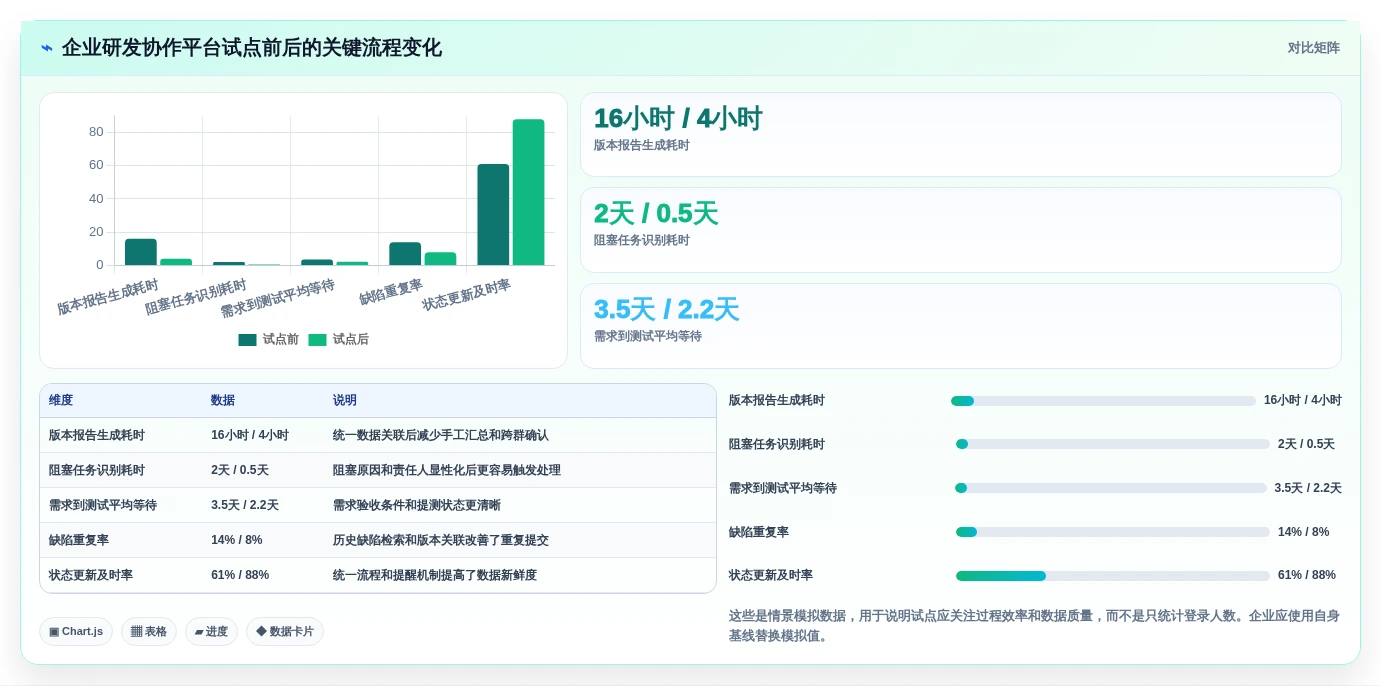Click the footnote paragraph about 情景模拟数据

pyautogui.click(x=1034, y=626)
